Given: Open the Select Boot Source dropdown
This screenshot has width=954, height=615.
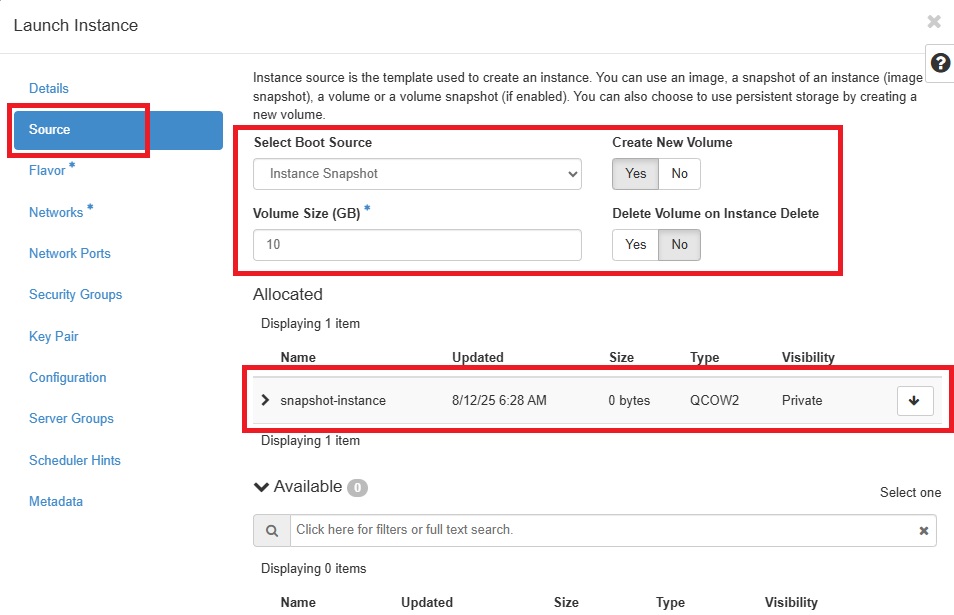Looking at the screenshot, I should point(417,174).
